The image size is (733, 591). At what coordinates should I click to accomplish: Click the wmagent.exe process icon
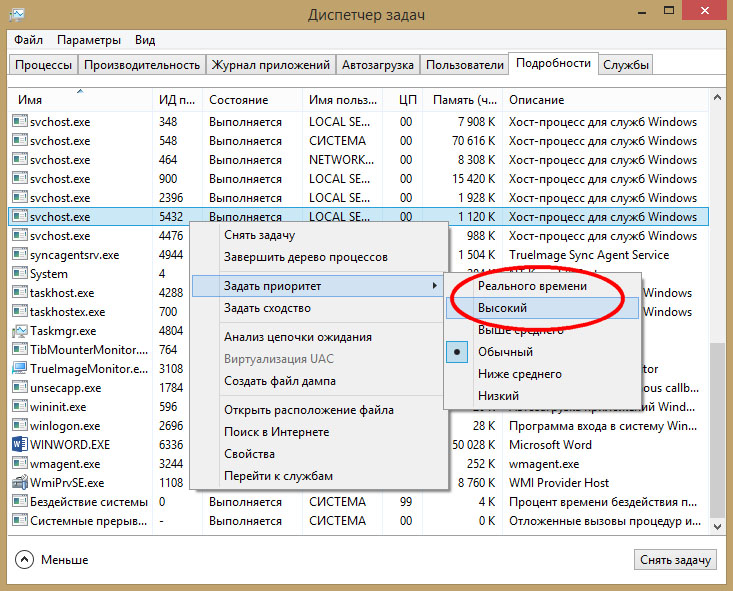pyautogui.click(x=20, y=463)
